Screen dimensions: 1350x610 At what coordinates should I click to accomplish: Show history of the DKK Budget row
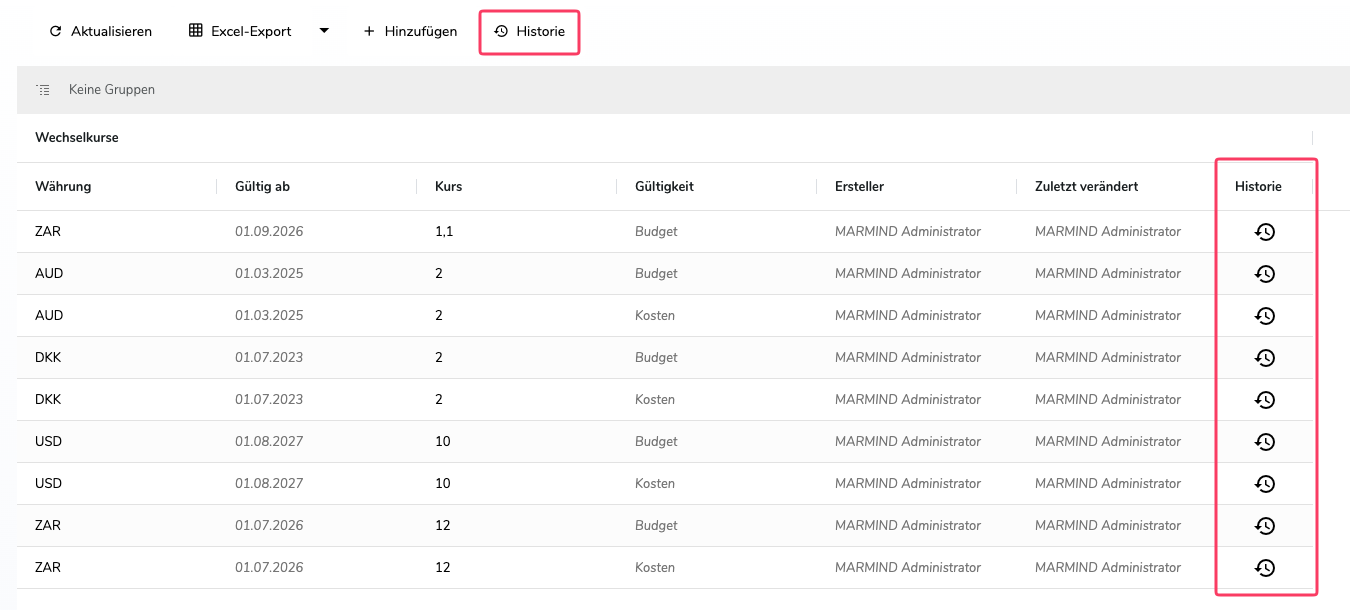pyautogui.click(x=1265, y=358)
